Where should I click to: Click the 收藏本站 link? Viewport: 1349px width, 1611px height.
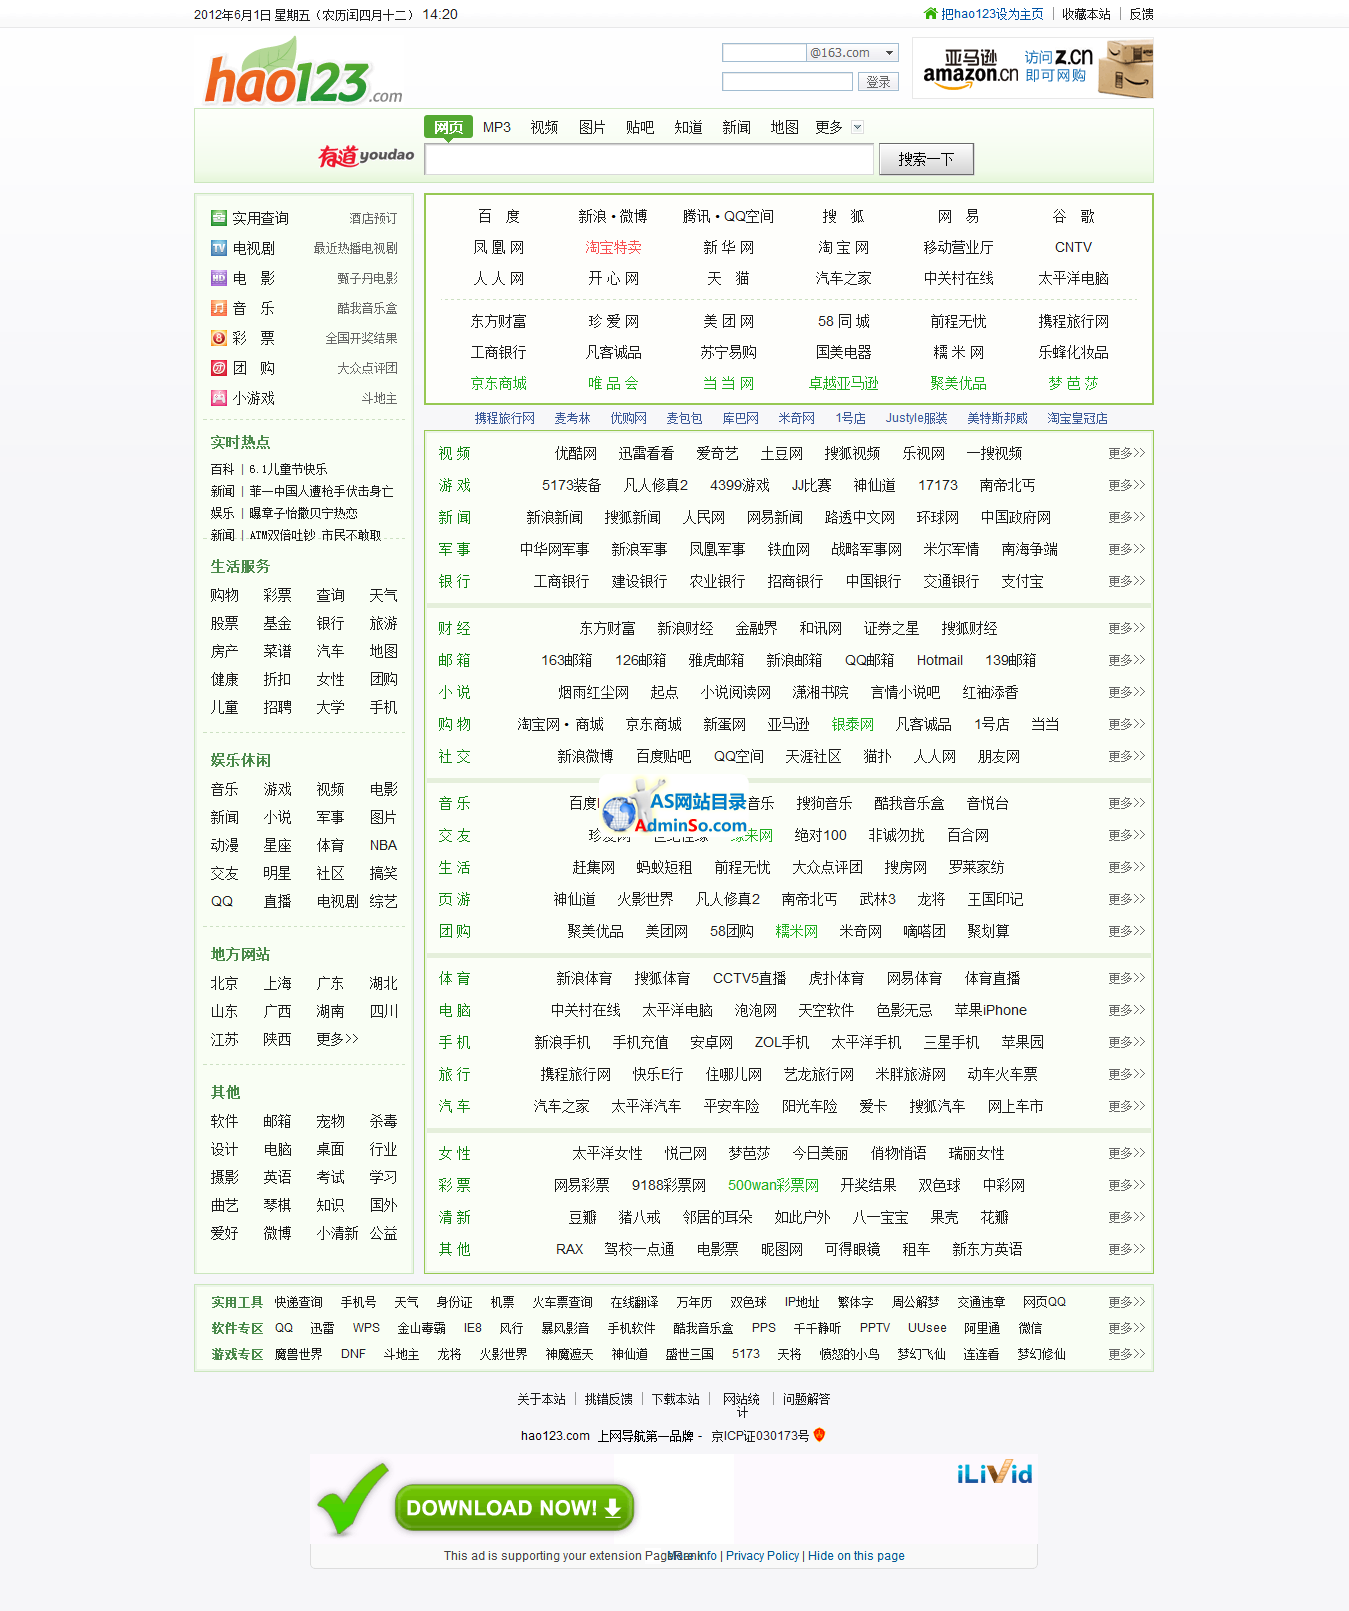pos(1086,14)
